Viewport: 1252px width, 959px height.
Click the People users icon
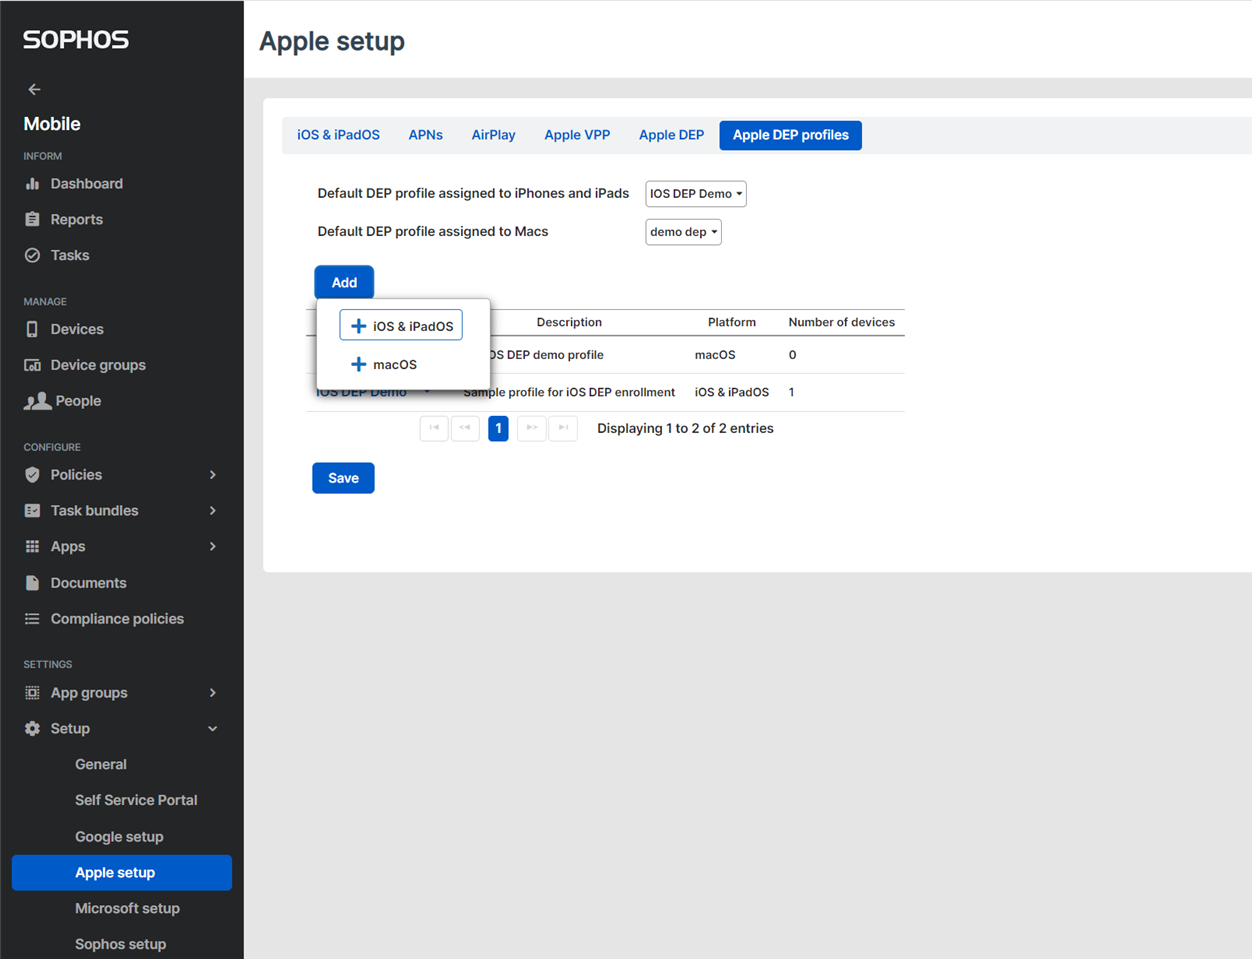37,402
